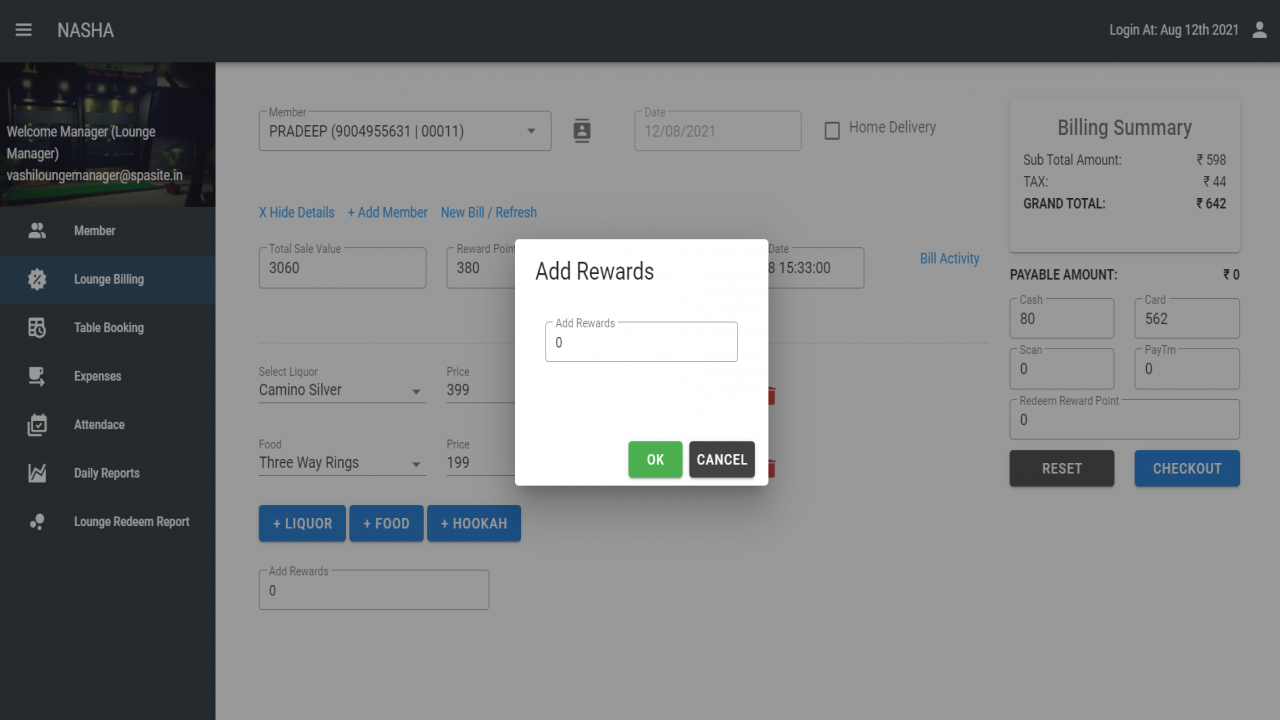Click the Add Rewards field in the dialog
Image resolution: width=1280 pixels, height=720 pixels.
(x=641, y=342)
